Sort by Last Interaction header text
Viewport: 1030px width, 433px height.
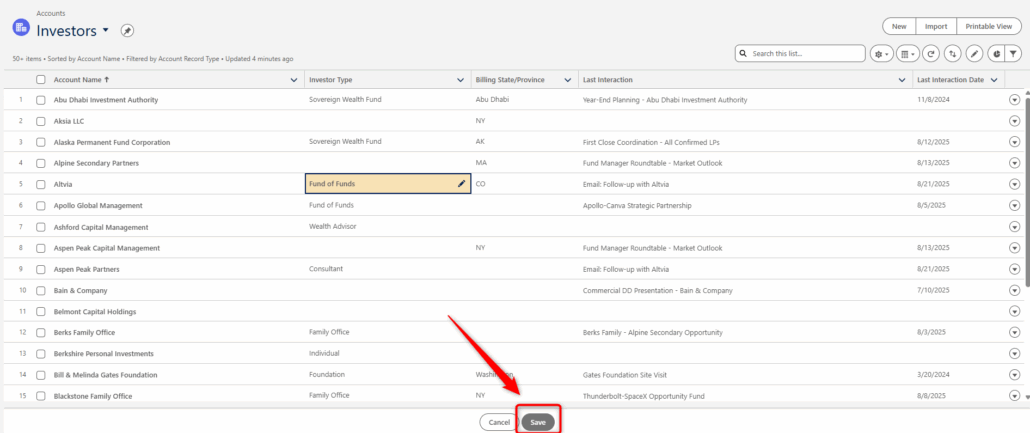coord(608,80)
